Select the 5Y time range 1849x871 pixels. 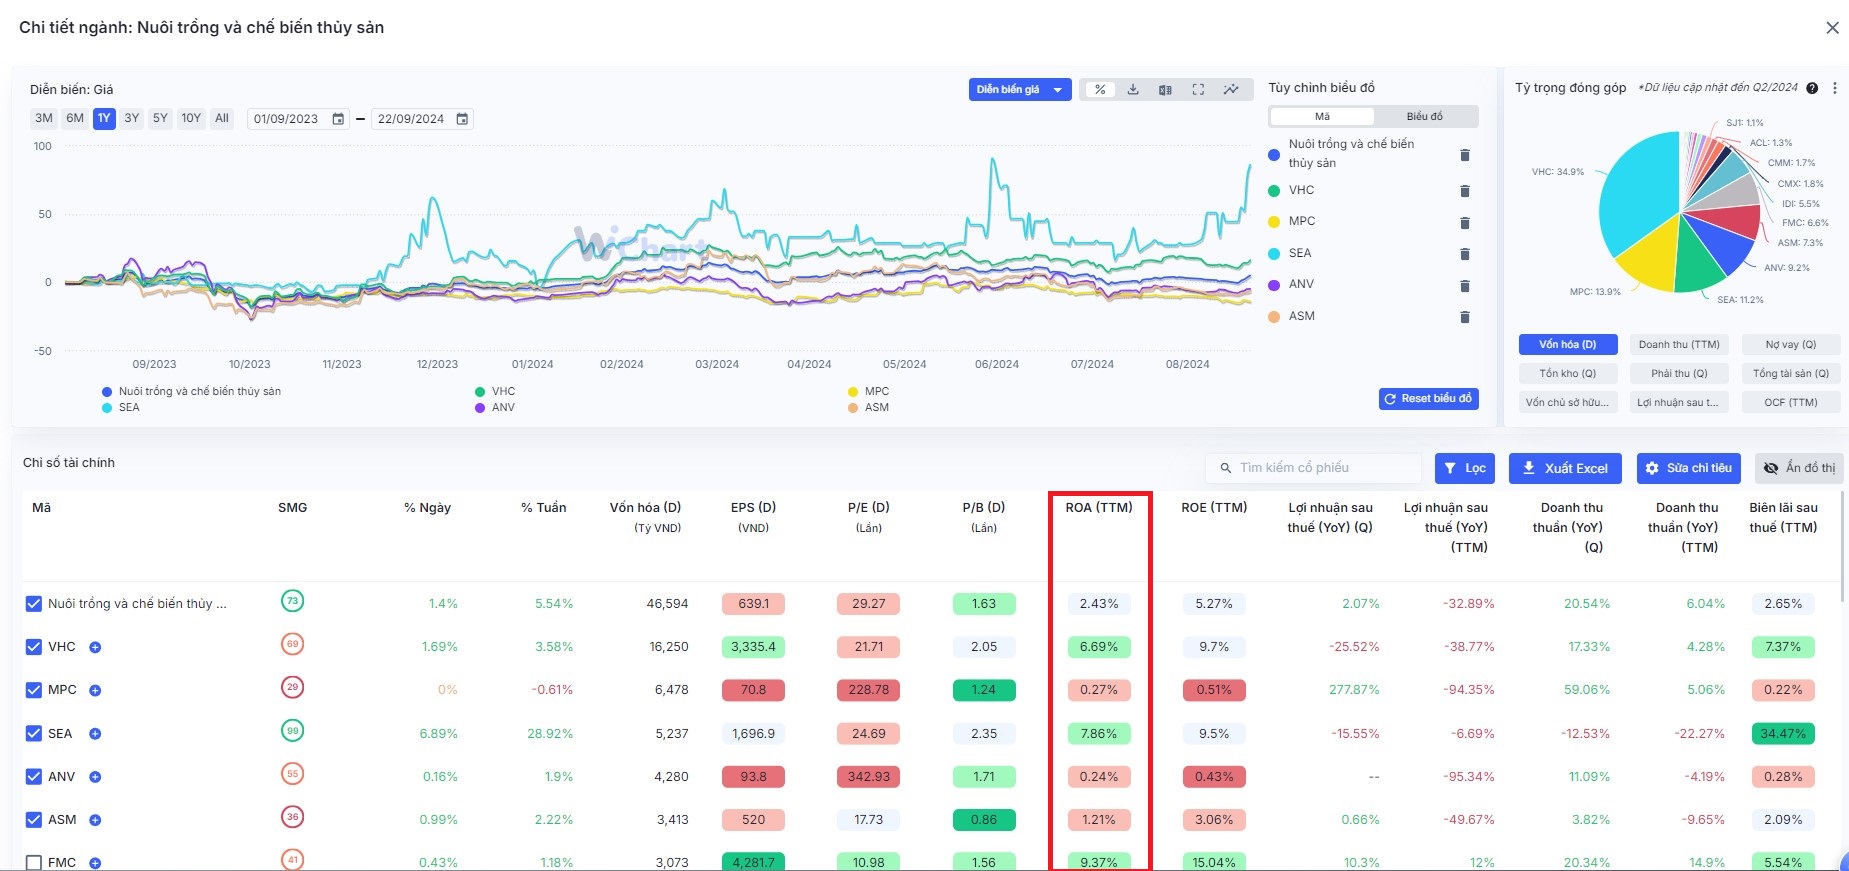[160, 118]
